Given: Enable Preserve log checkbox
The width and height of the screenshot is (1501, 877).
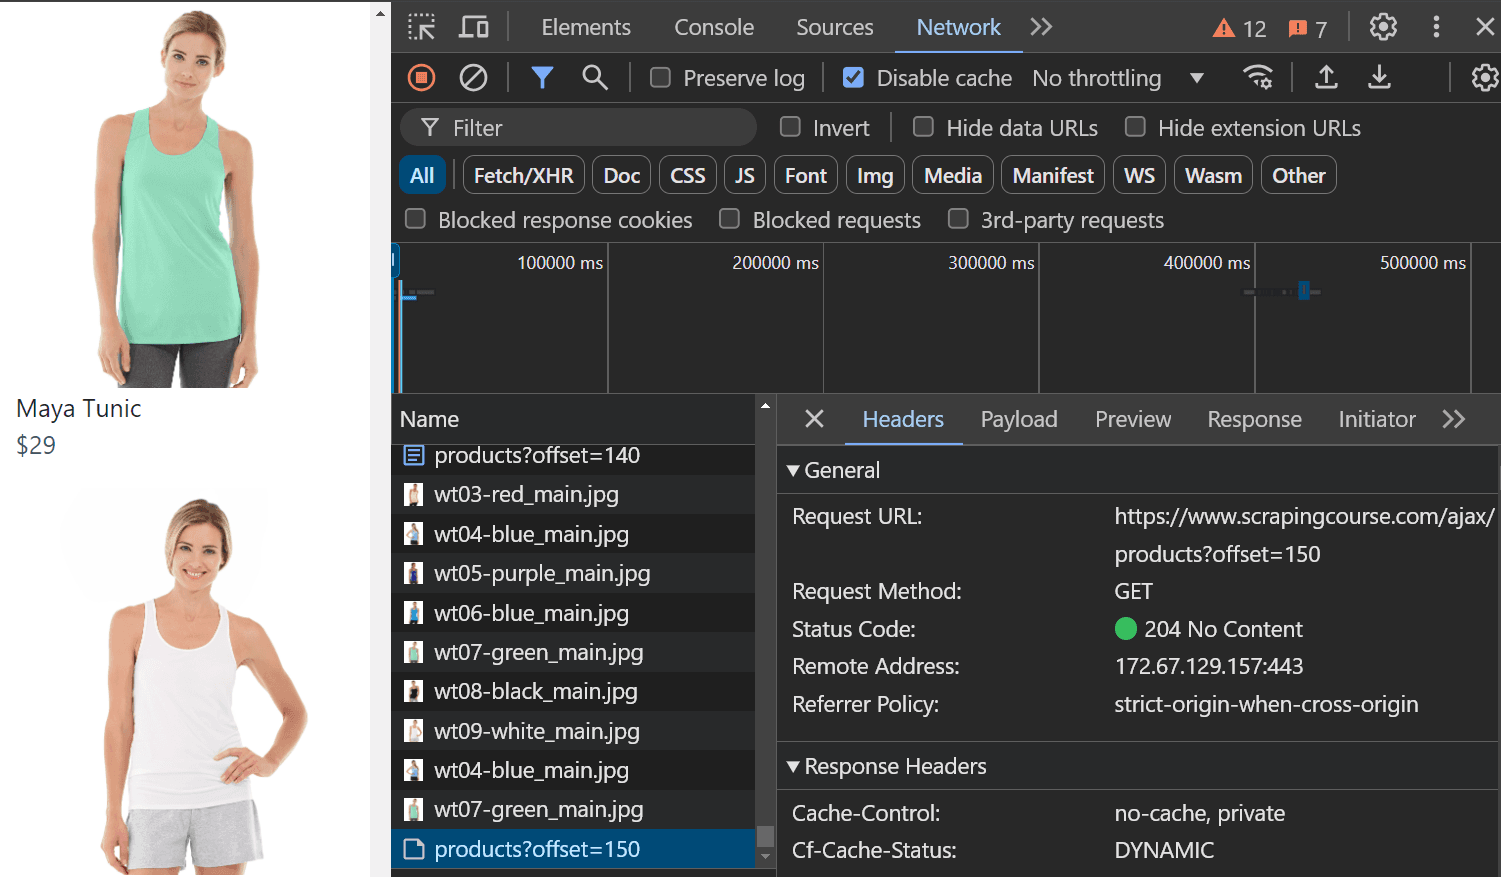Looking at the screenshot, I should pyautogui.click(x=660, y=78).
